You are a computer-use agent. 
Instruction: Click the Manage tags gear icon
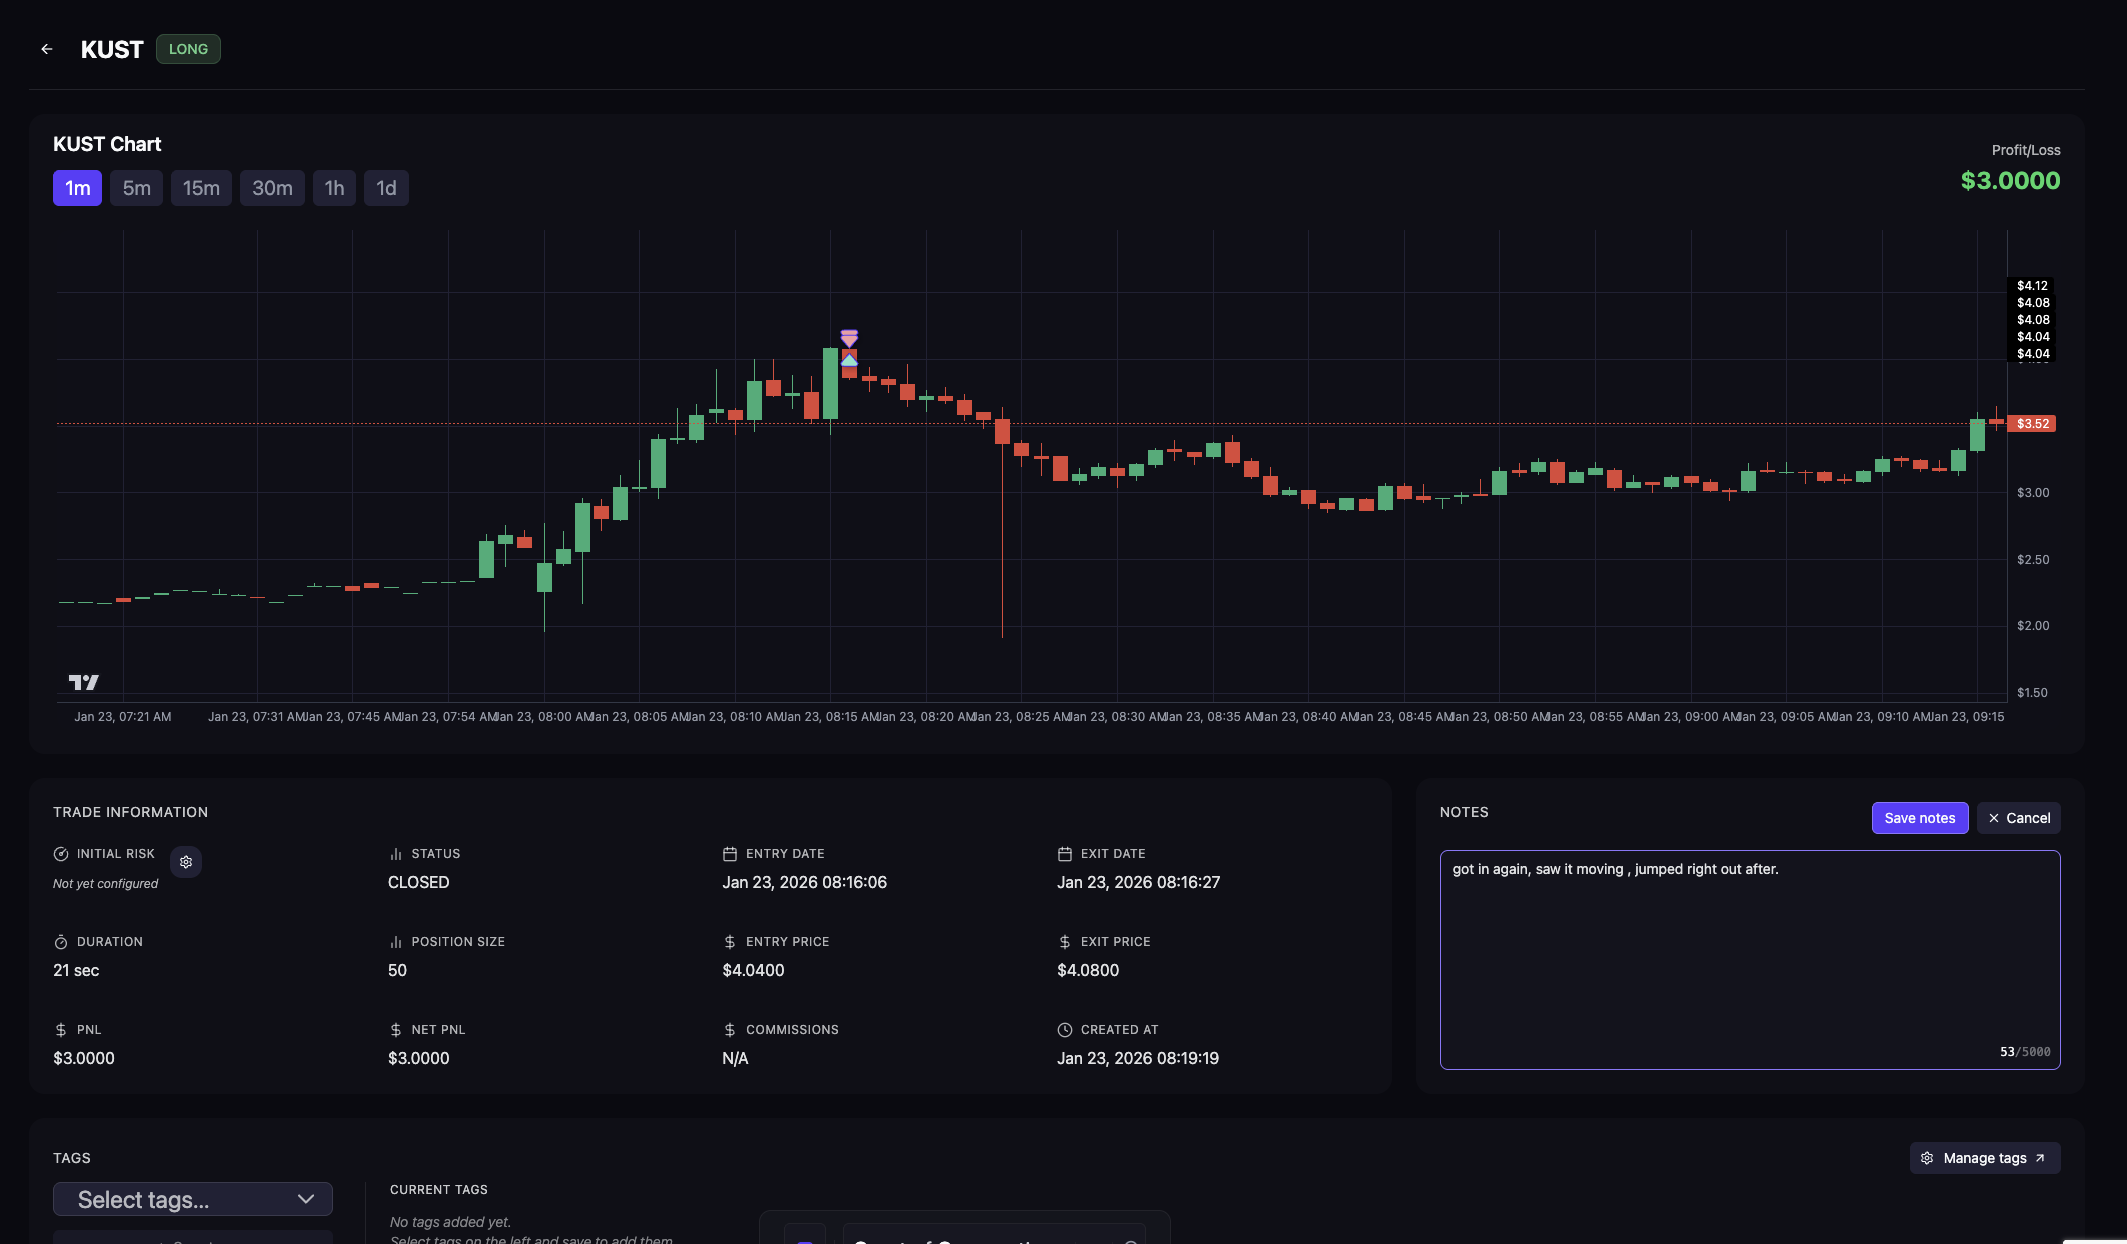1927,1158
